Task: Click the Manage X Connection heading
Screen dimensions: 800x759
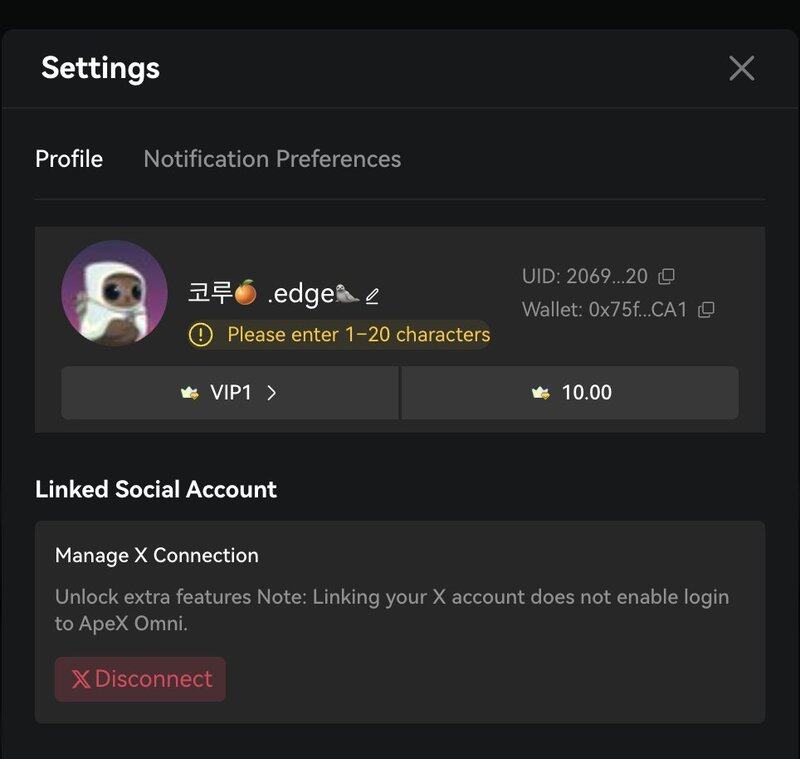Action: click(x=156, y=555)
